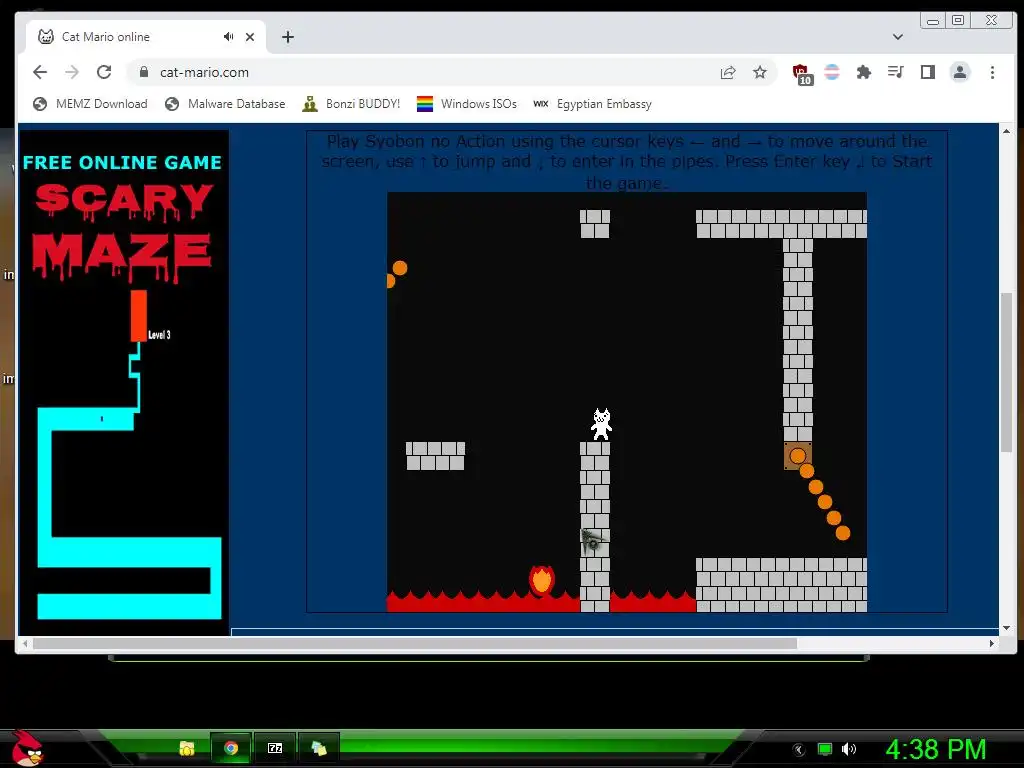Open the MEMZ Download bookmark

pyautogui.click(x=90, y=104)
